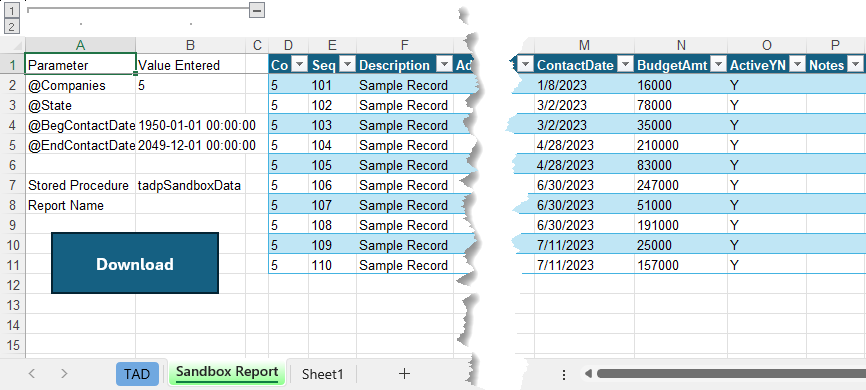Select the Value Entered cell
This screenshot has width=866, height=390.
191,65
